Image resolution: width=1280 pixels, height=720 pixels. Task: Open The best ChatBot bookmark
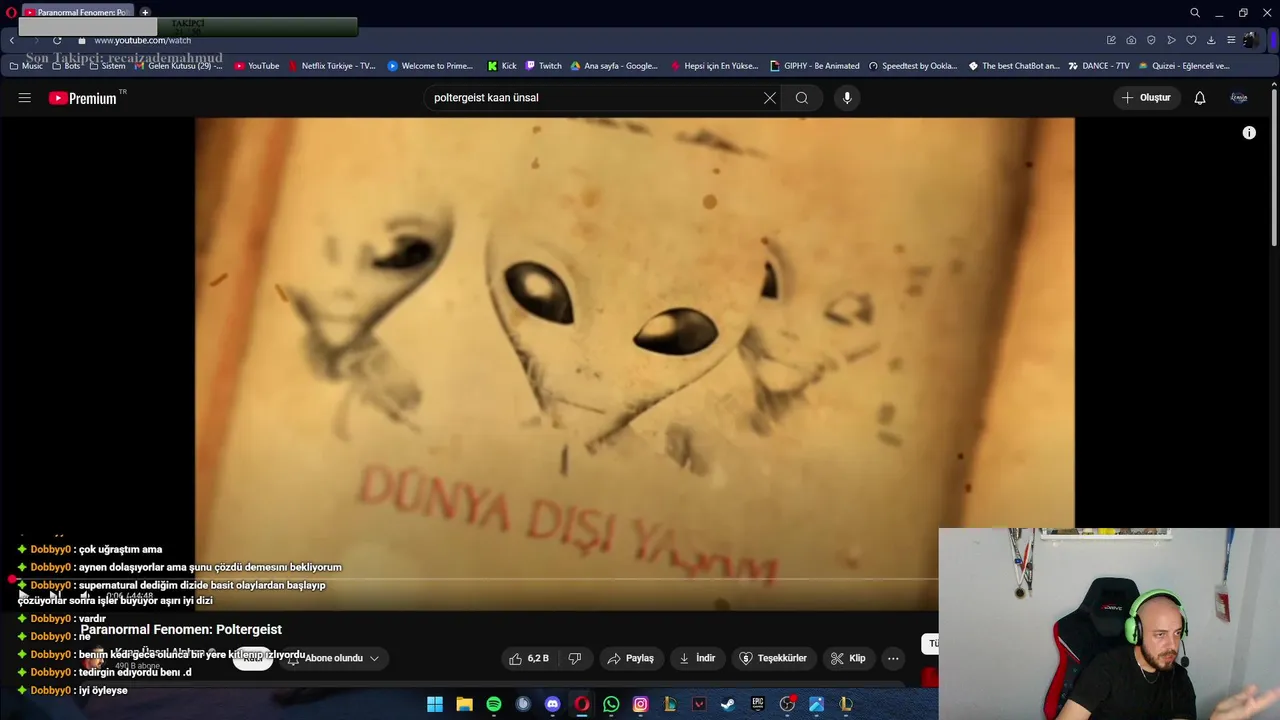coord(1014,66)
